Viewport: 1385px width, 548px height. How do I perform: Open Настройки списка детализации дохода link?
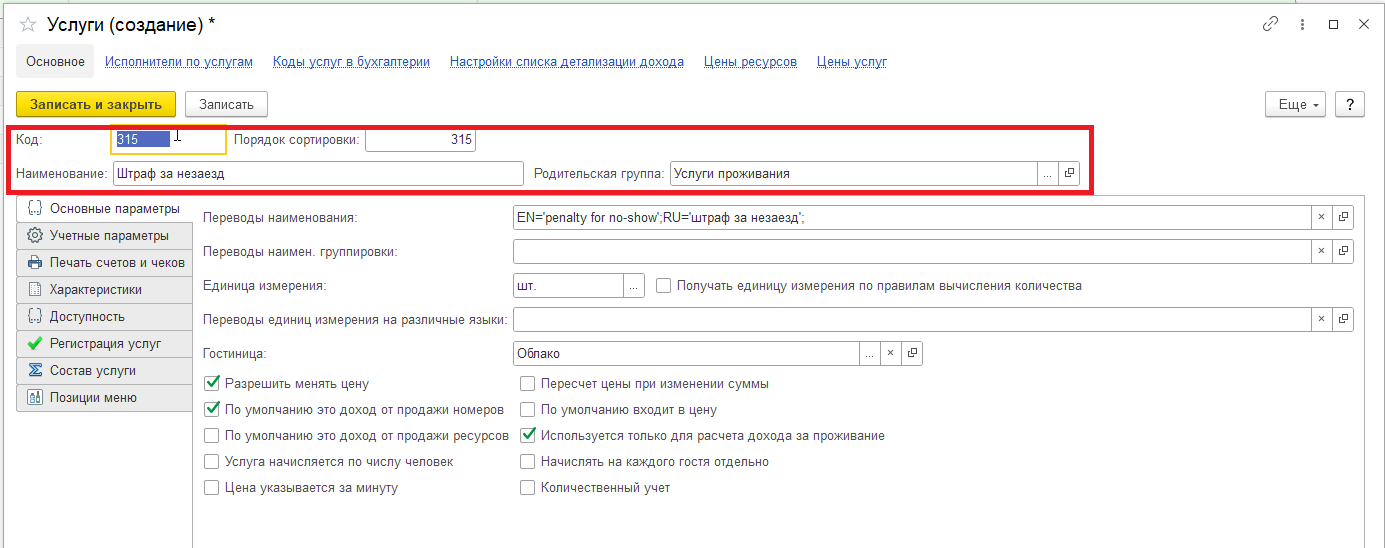coord(567,62)
